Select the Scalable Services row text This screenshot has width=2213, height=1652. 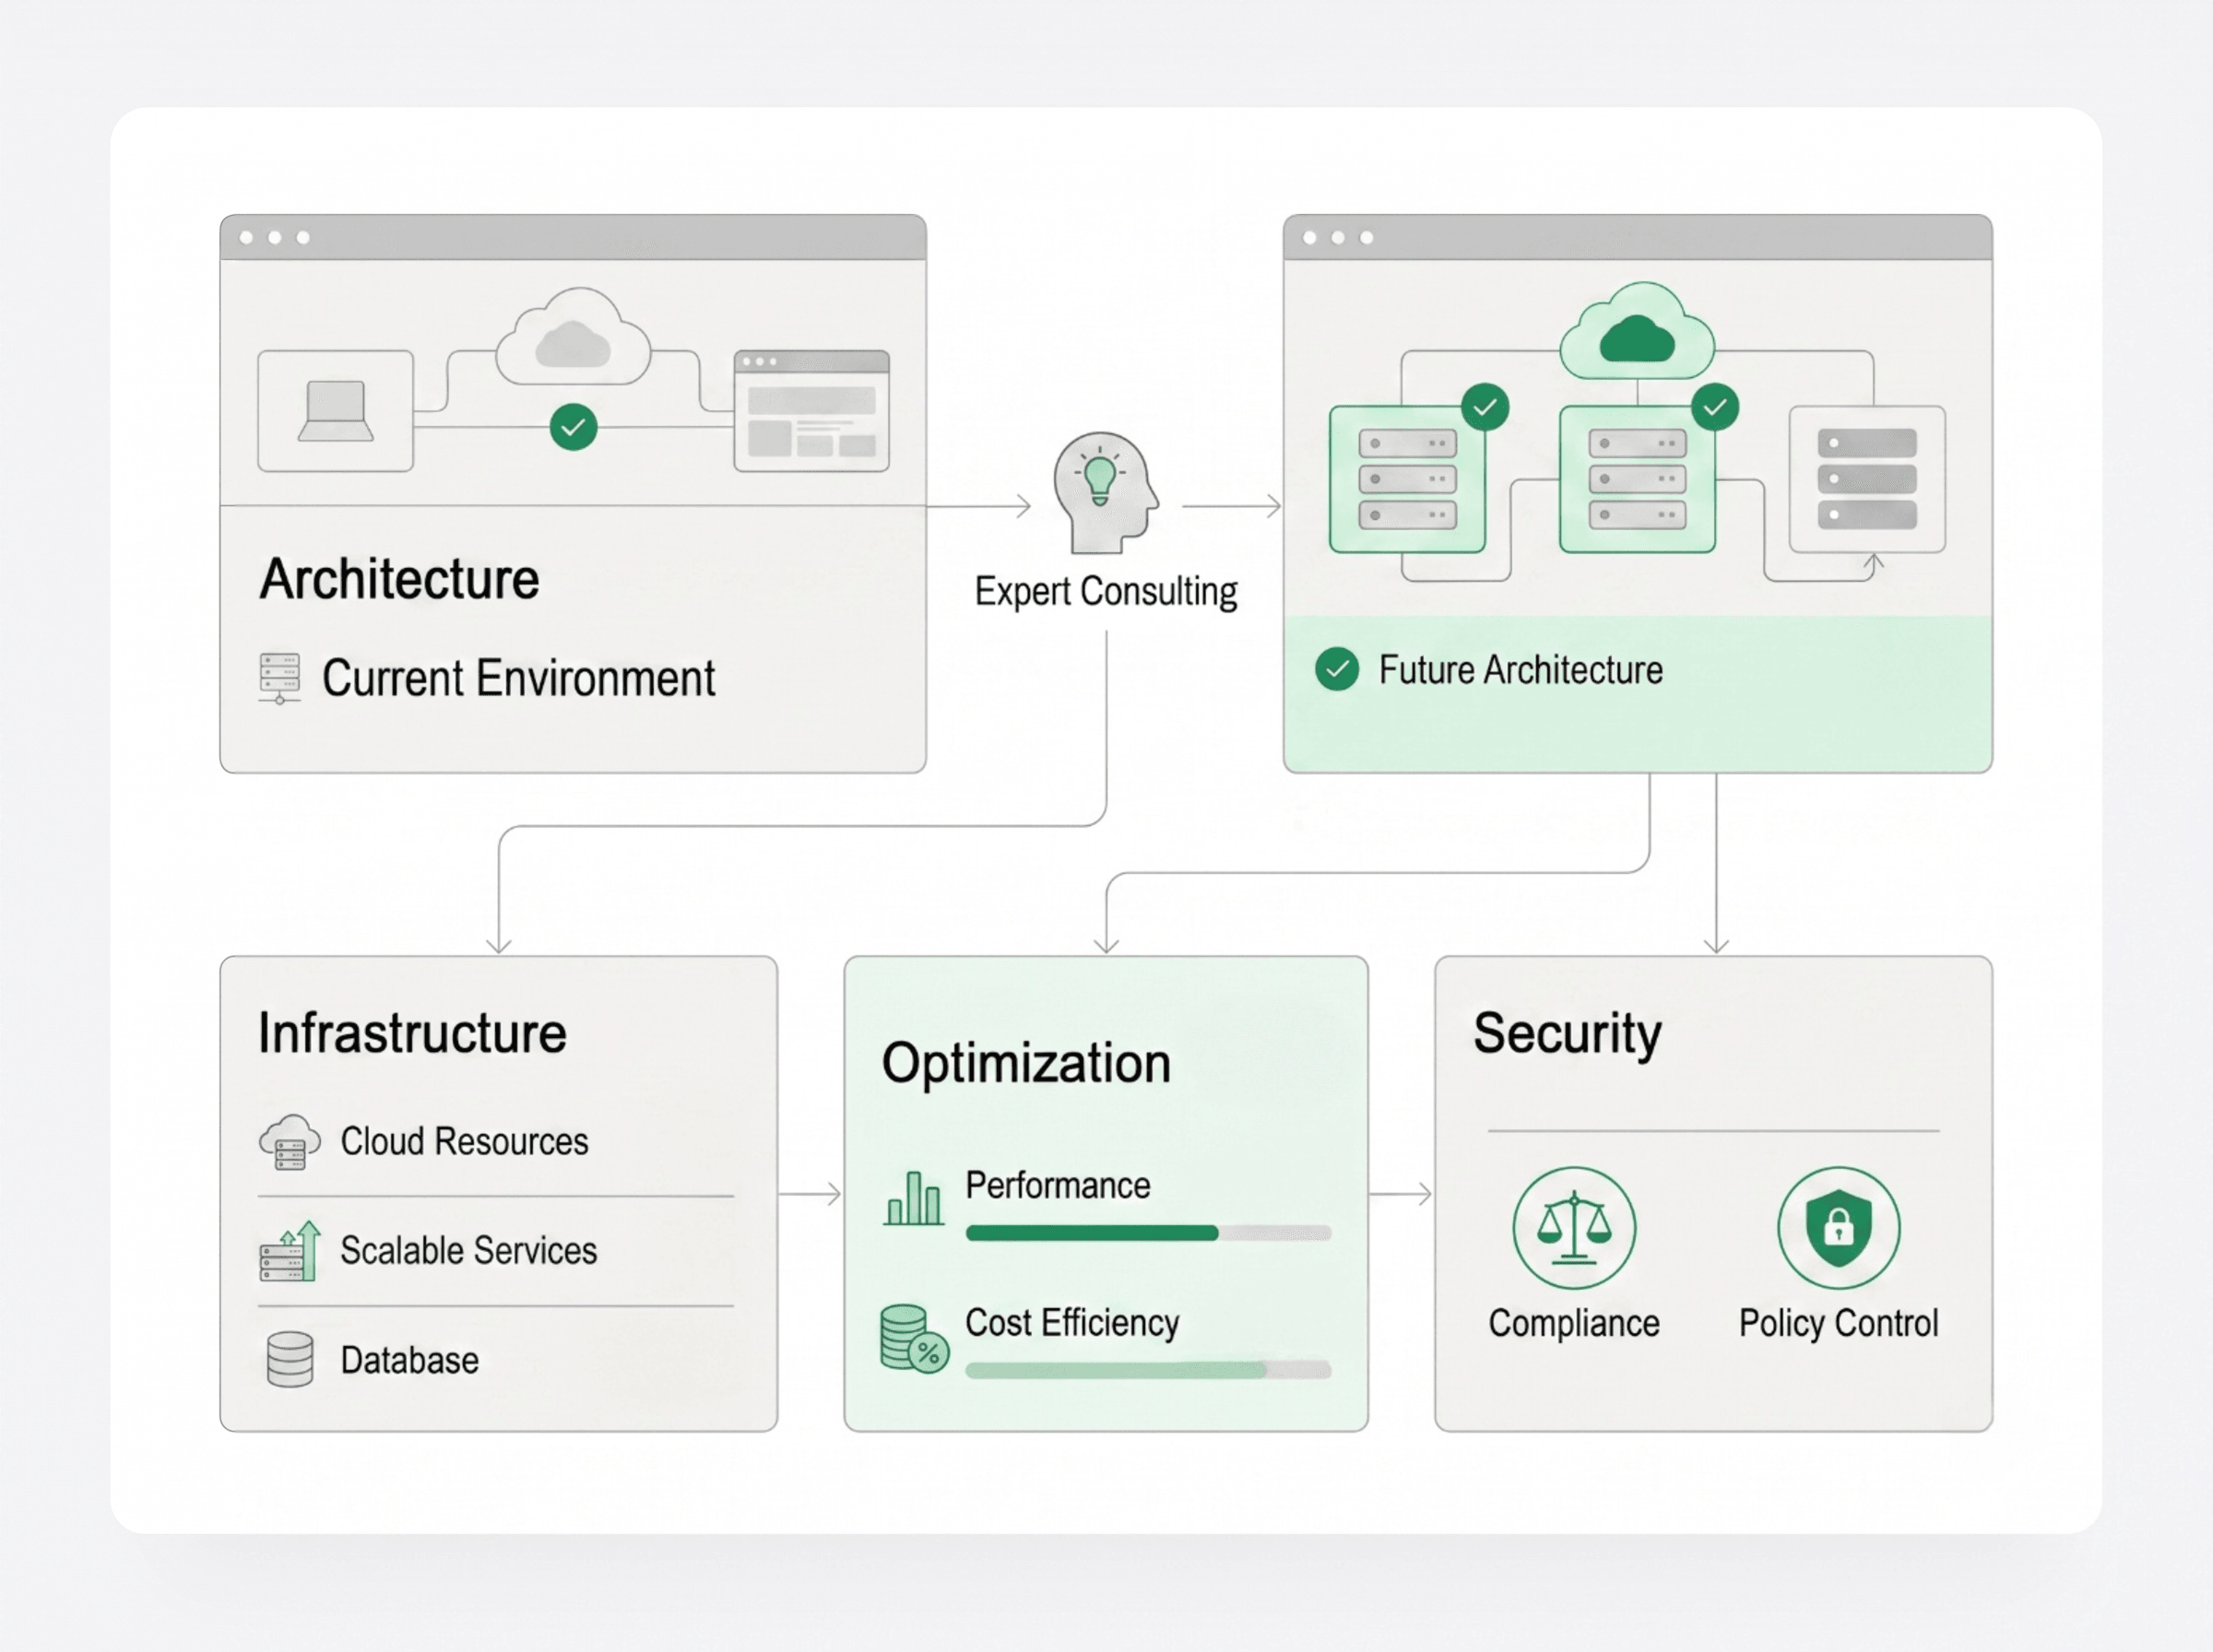(468, 1251)
